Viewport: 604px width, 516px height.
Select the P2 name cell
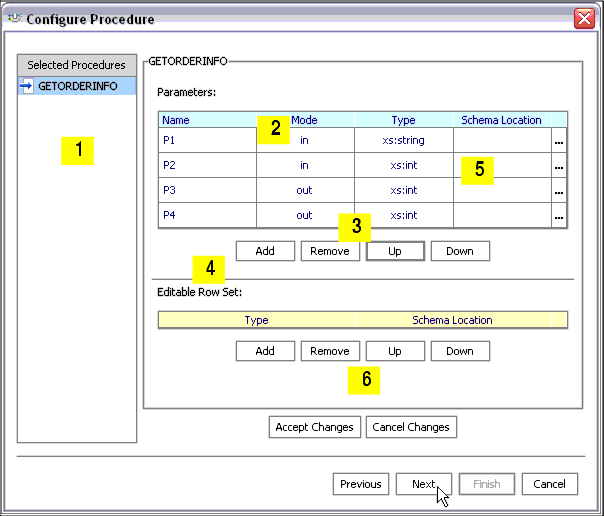coord(207,165)
